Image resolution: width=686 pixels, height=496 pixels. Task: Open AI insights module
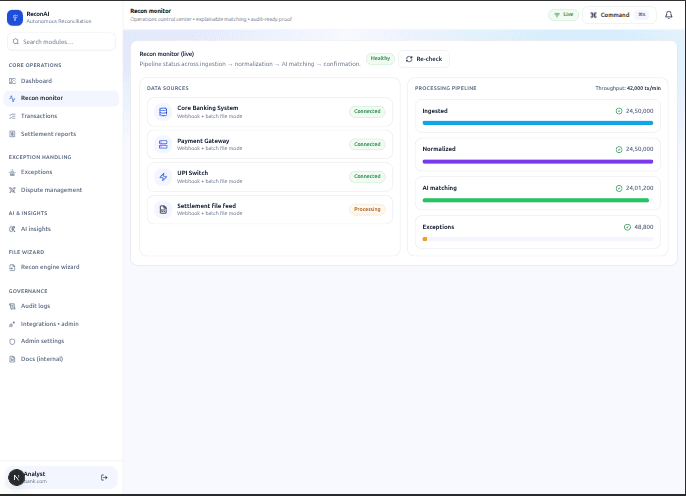(x=61, y=229)
